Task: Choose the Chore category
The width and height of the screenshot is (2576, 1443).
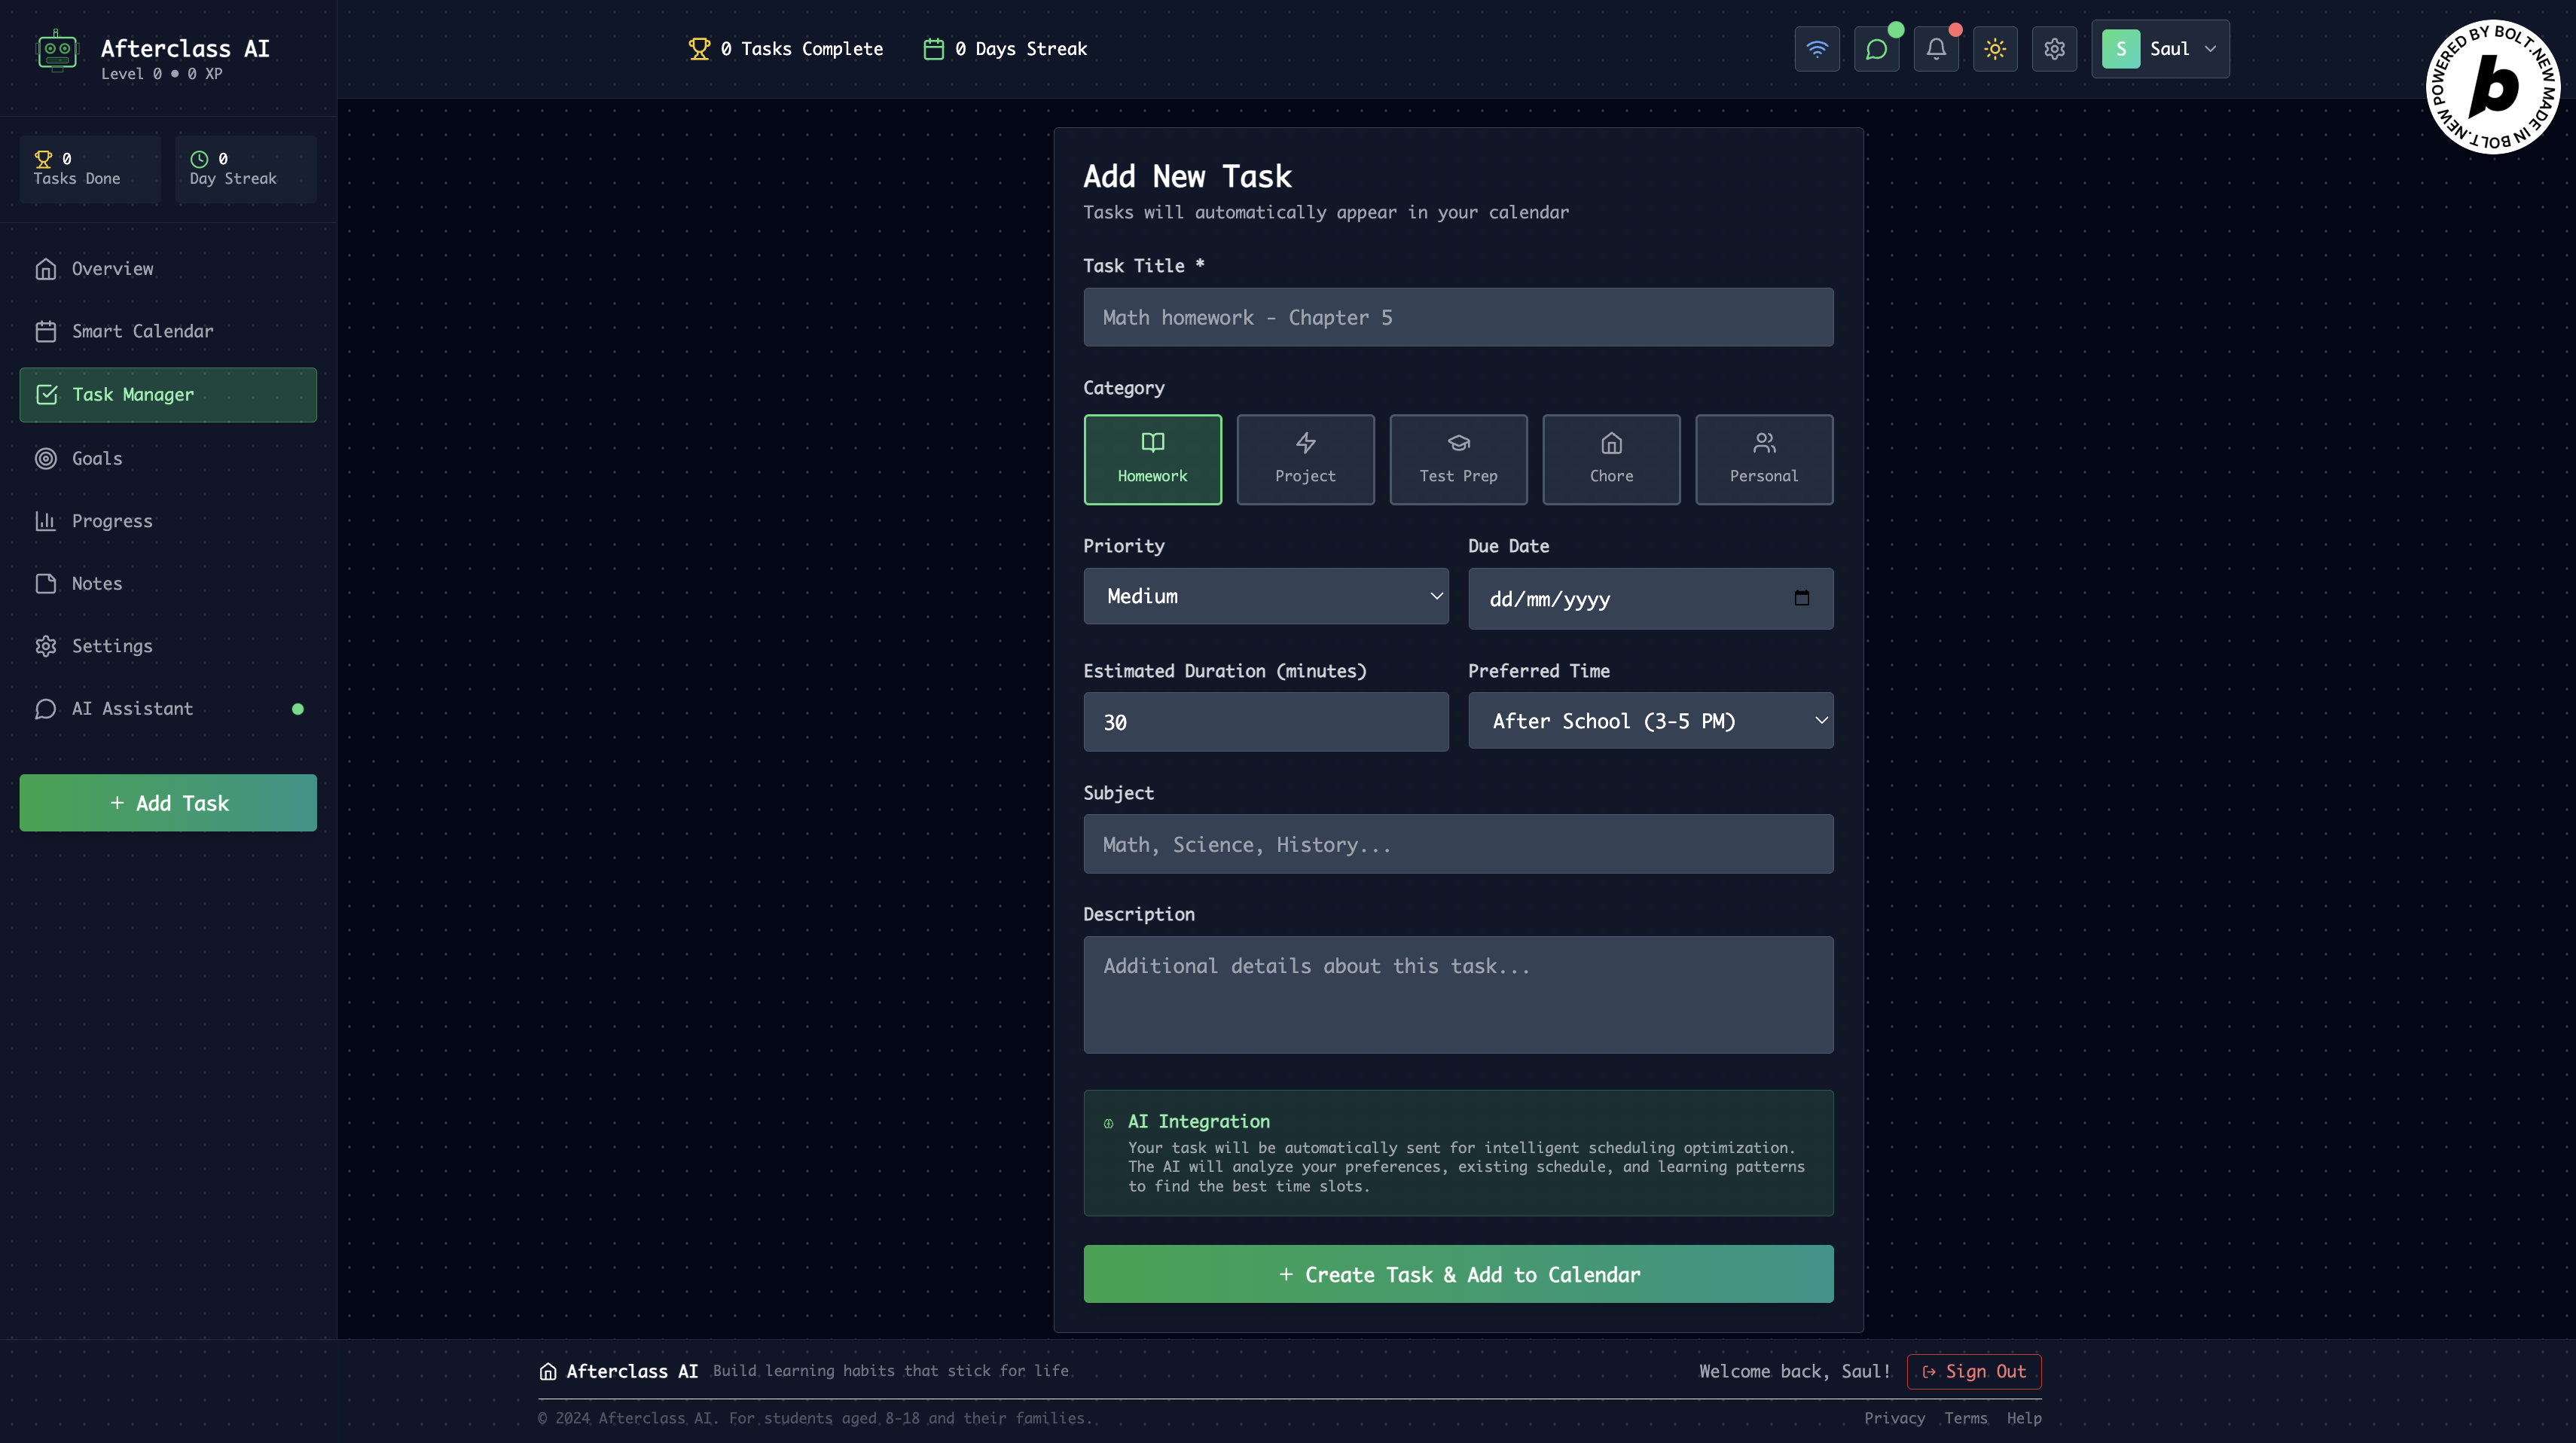Action: click(1610, 459)
